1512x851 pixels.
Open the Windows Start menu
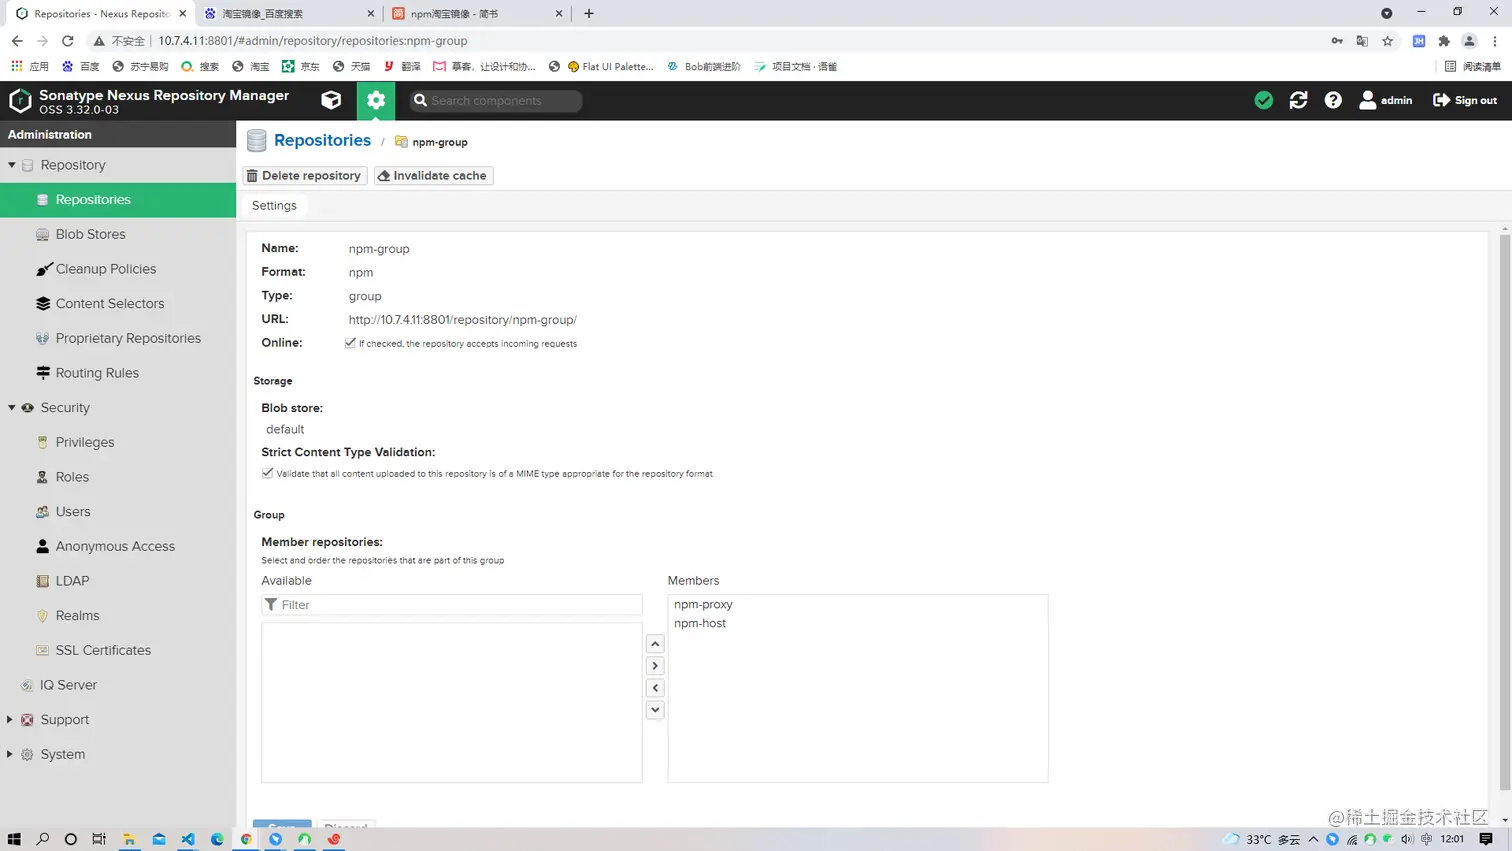(14, 839)
